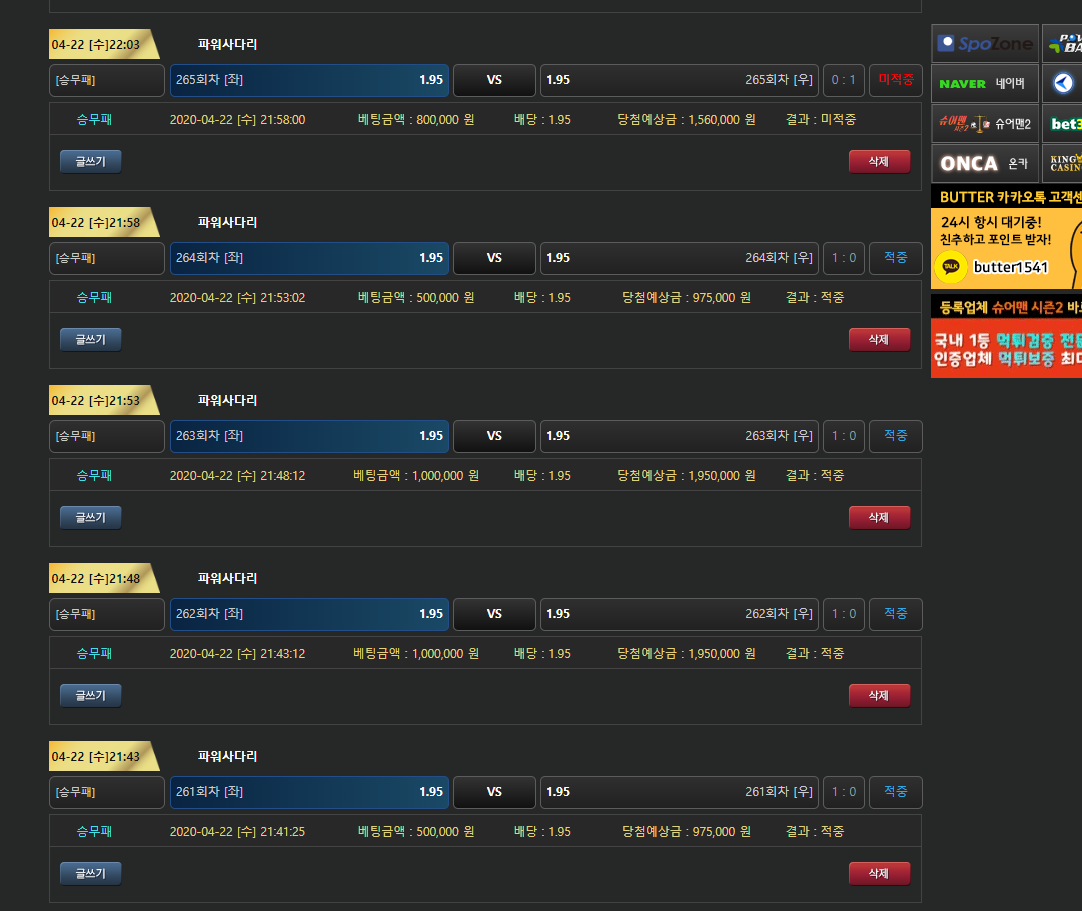Click the 적중 result badge for 263회차
Viewport: 1082px width, 911px height.
point(895,436)
